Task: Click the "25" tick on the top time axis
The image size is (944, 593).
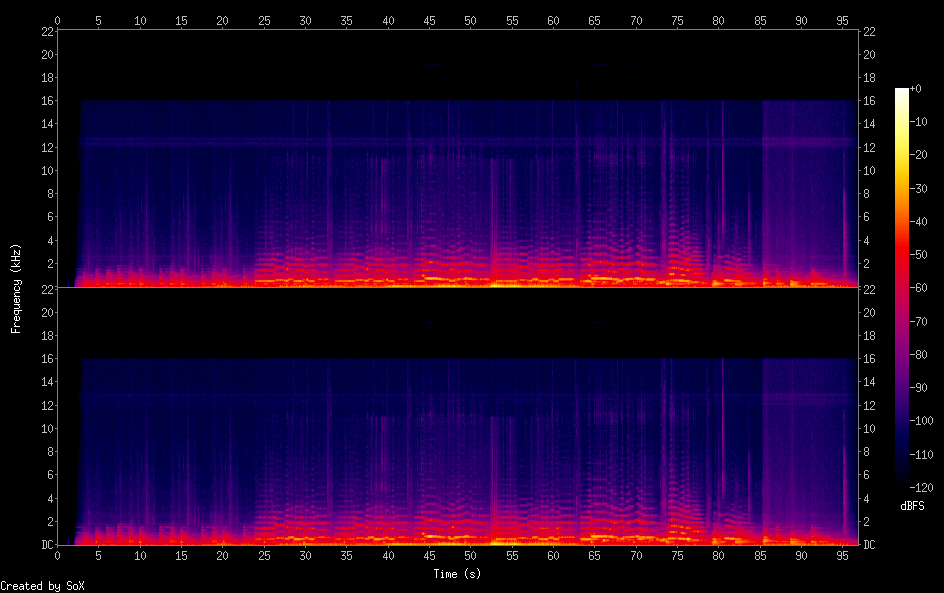Action: click(264, 20)
